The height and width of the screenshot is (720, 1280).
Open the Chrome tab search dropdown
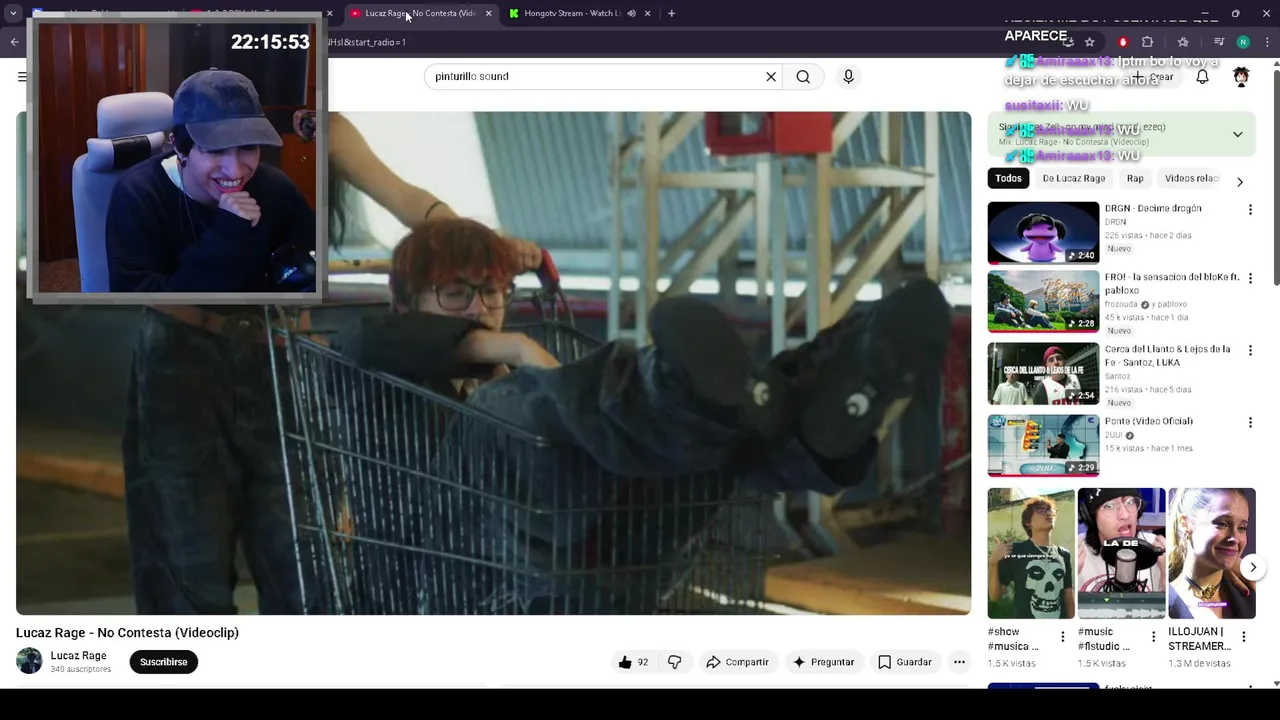point(13,13)
